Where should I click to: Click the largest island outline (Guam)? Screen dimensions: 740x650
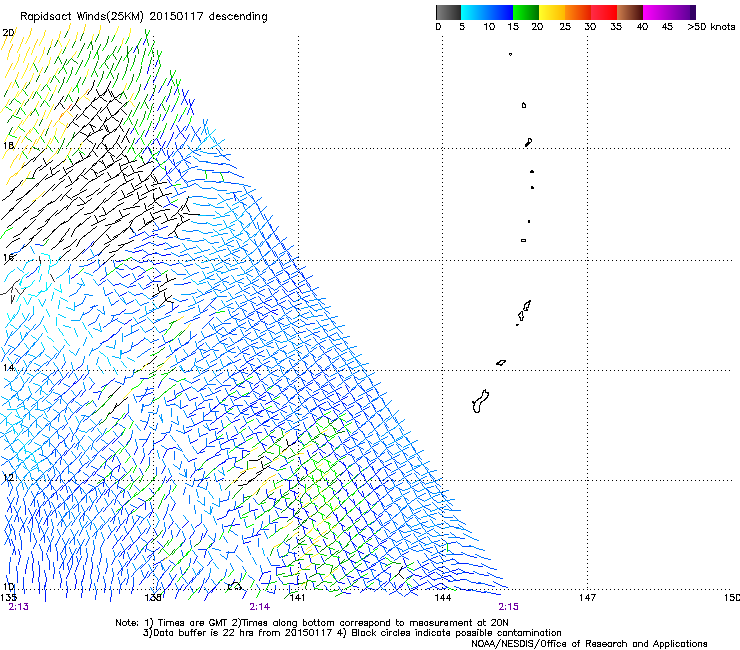click(x=480, y=401)
